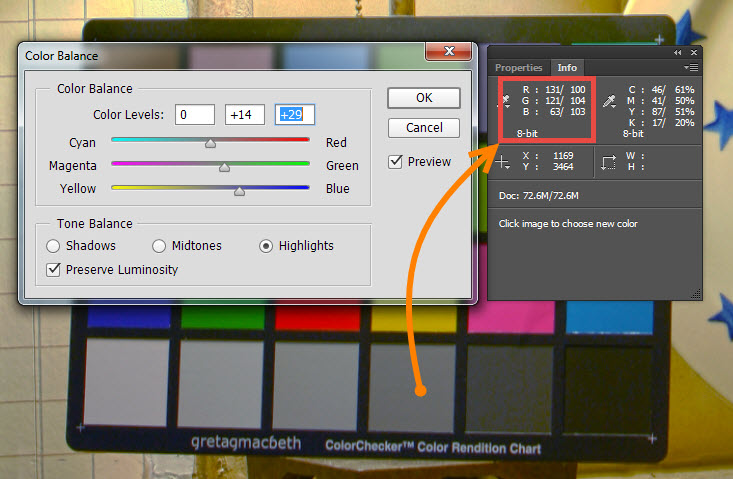The height and width of the screenshot is (479, 733).
Task: Switch to the Info tab
Action: tap(567, 68)
